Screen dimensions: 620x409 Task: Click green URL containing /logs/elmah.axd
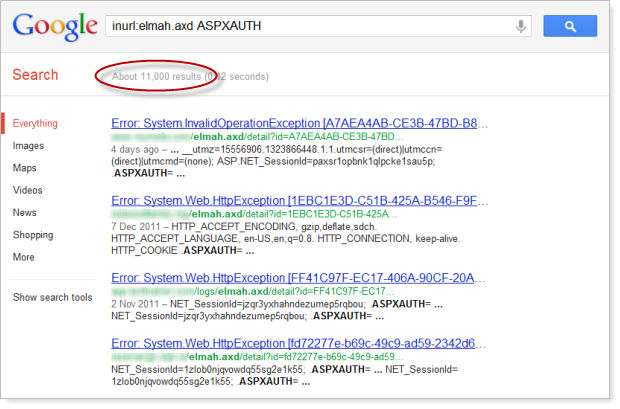pos(253,292)
